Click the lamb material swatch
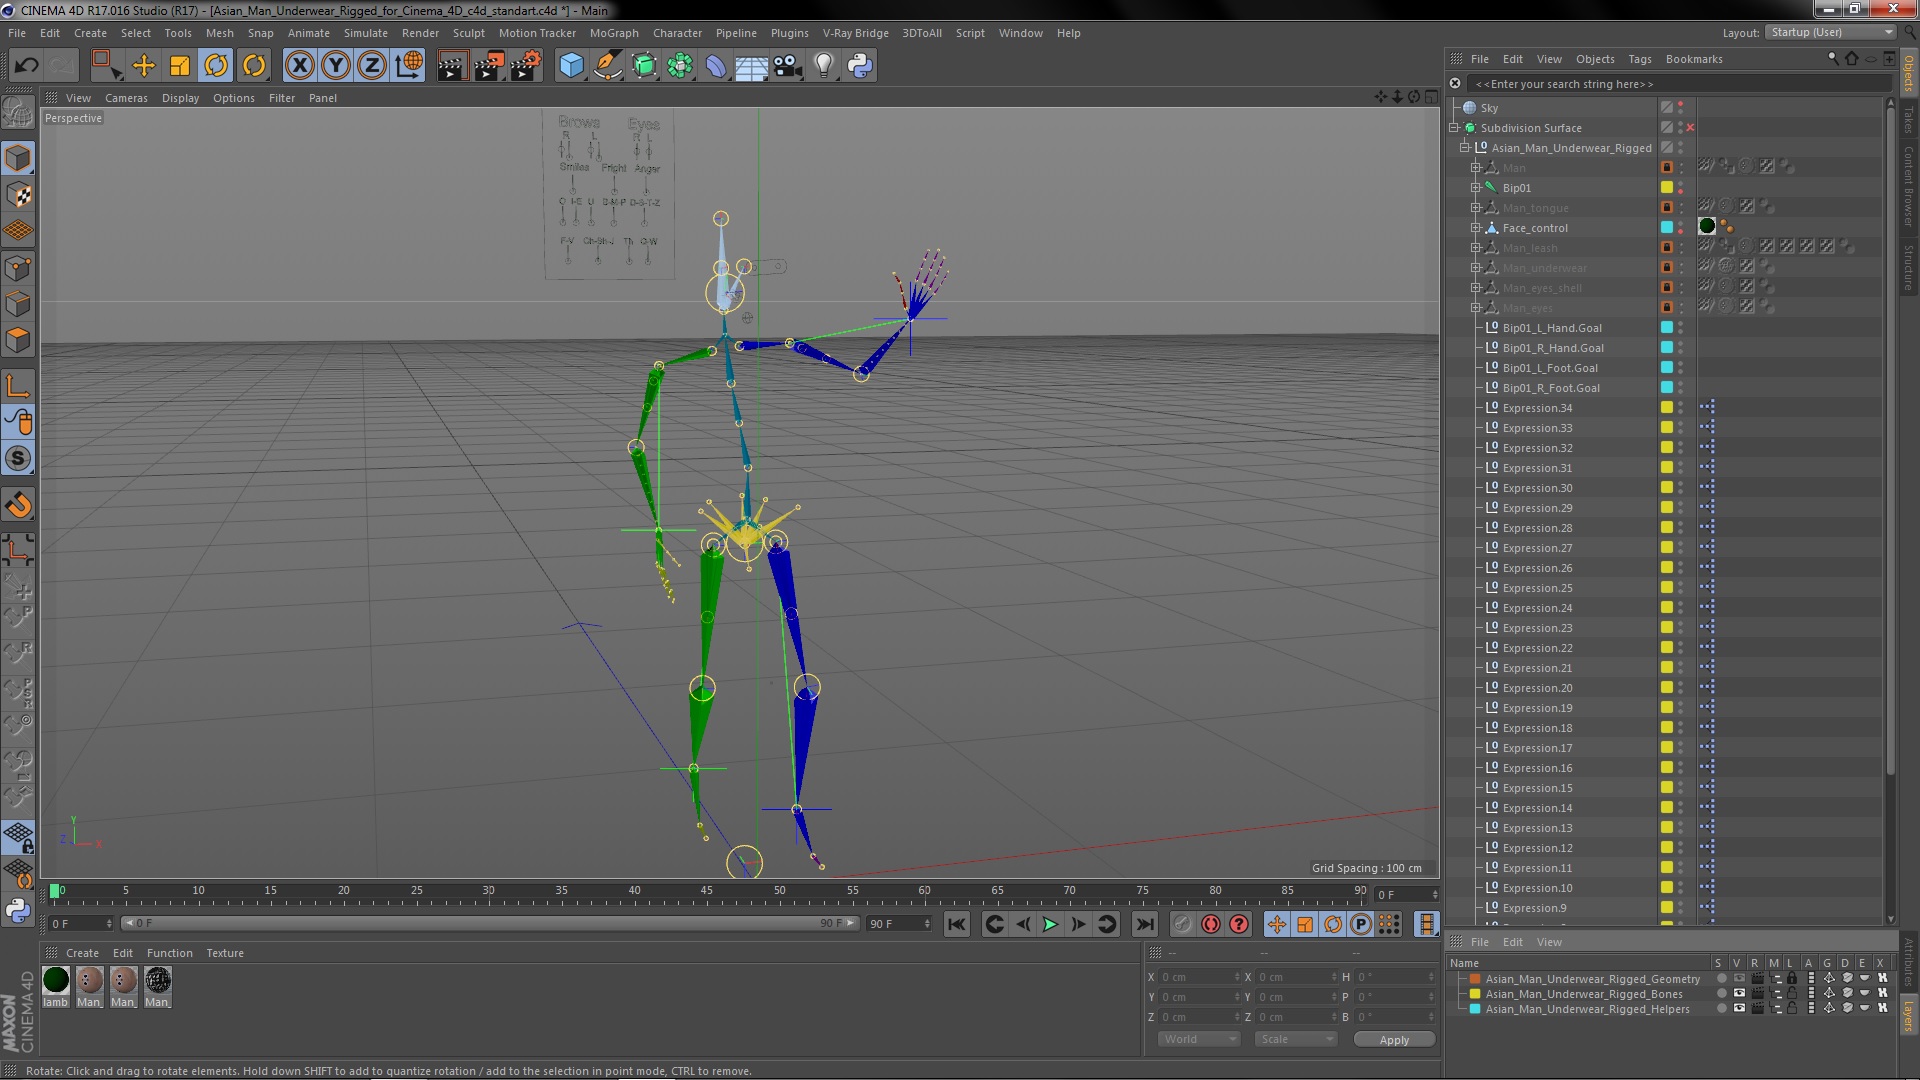 pyautogui.click(x=56, y=980)
